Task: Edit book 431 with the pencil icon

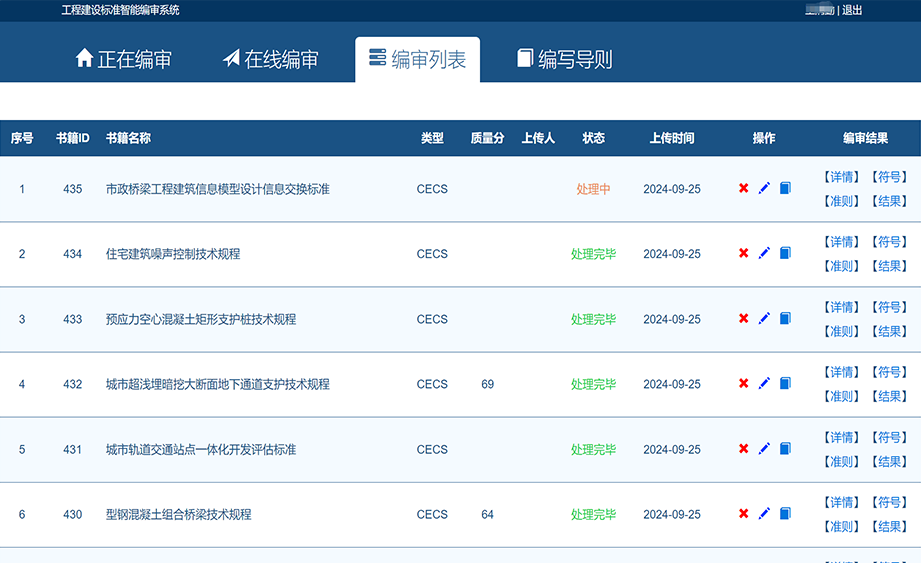Action: click(x=764, y=448)
